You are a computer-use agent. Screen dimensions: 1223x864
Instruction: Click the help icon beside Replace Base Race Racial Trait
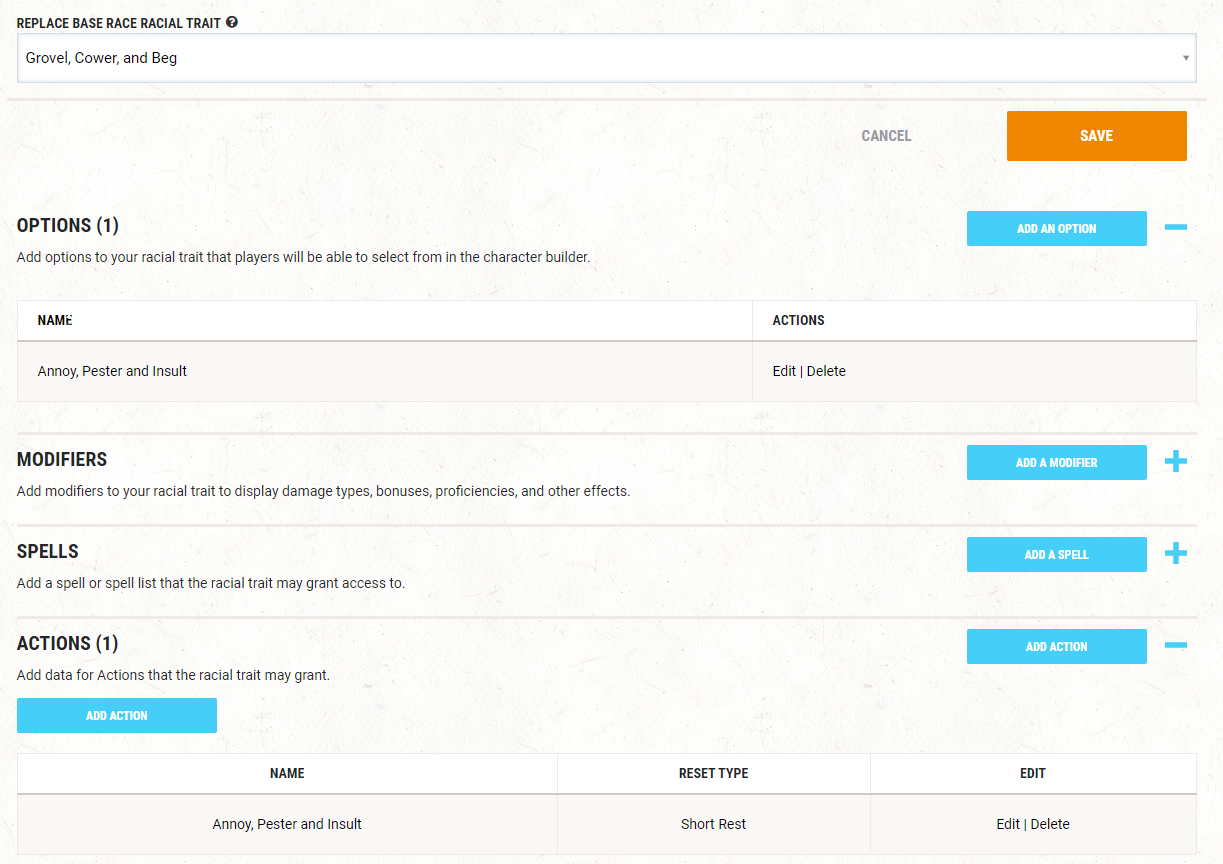click(x=232, y=22)
